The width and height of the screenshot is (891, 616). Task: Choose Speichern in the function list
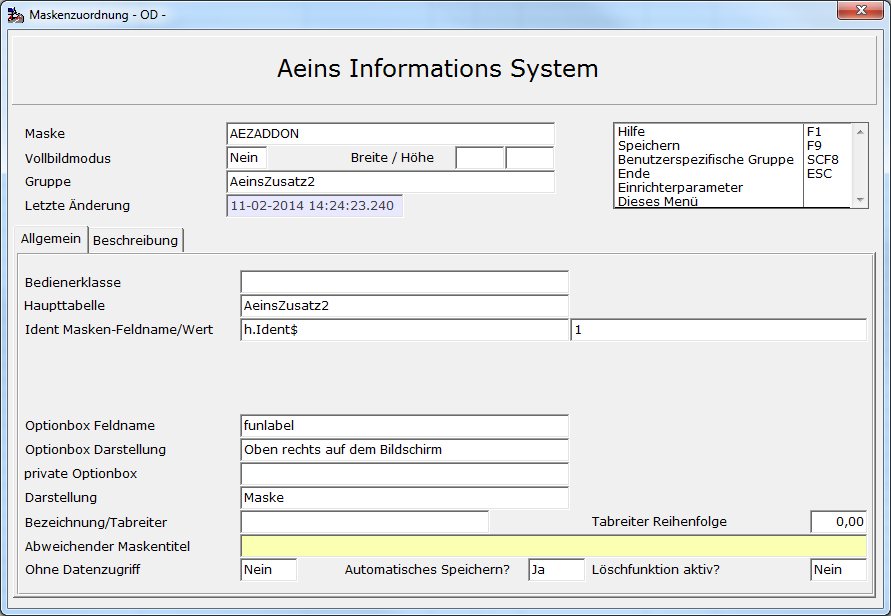point(648,145)
